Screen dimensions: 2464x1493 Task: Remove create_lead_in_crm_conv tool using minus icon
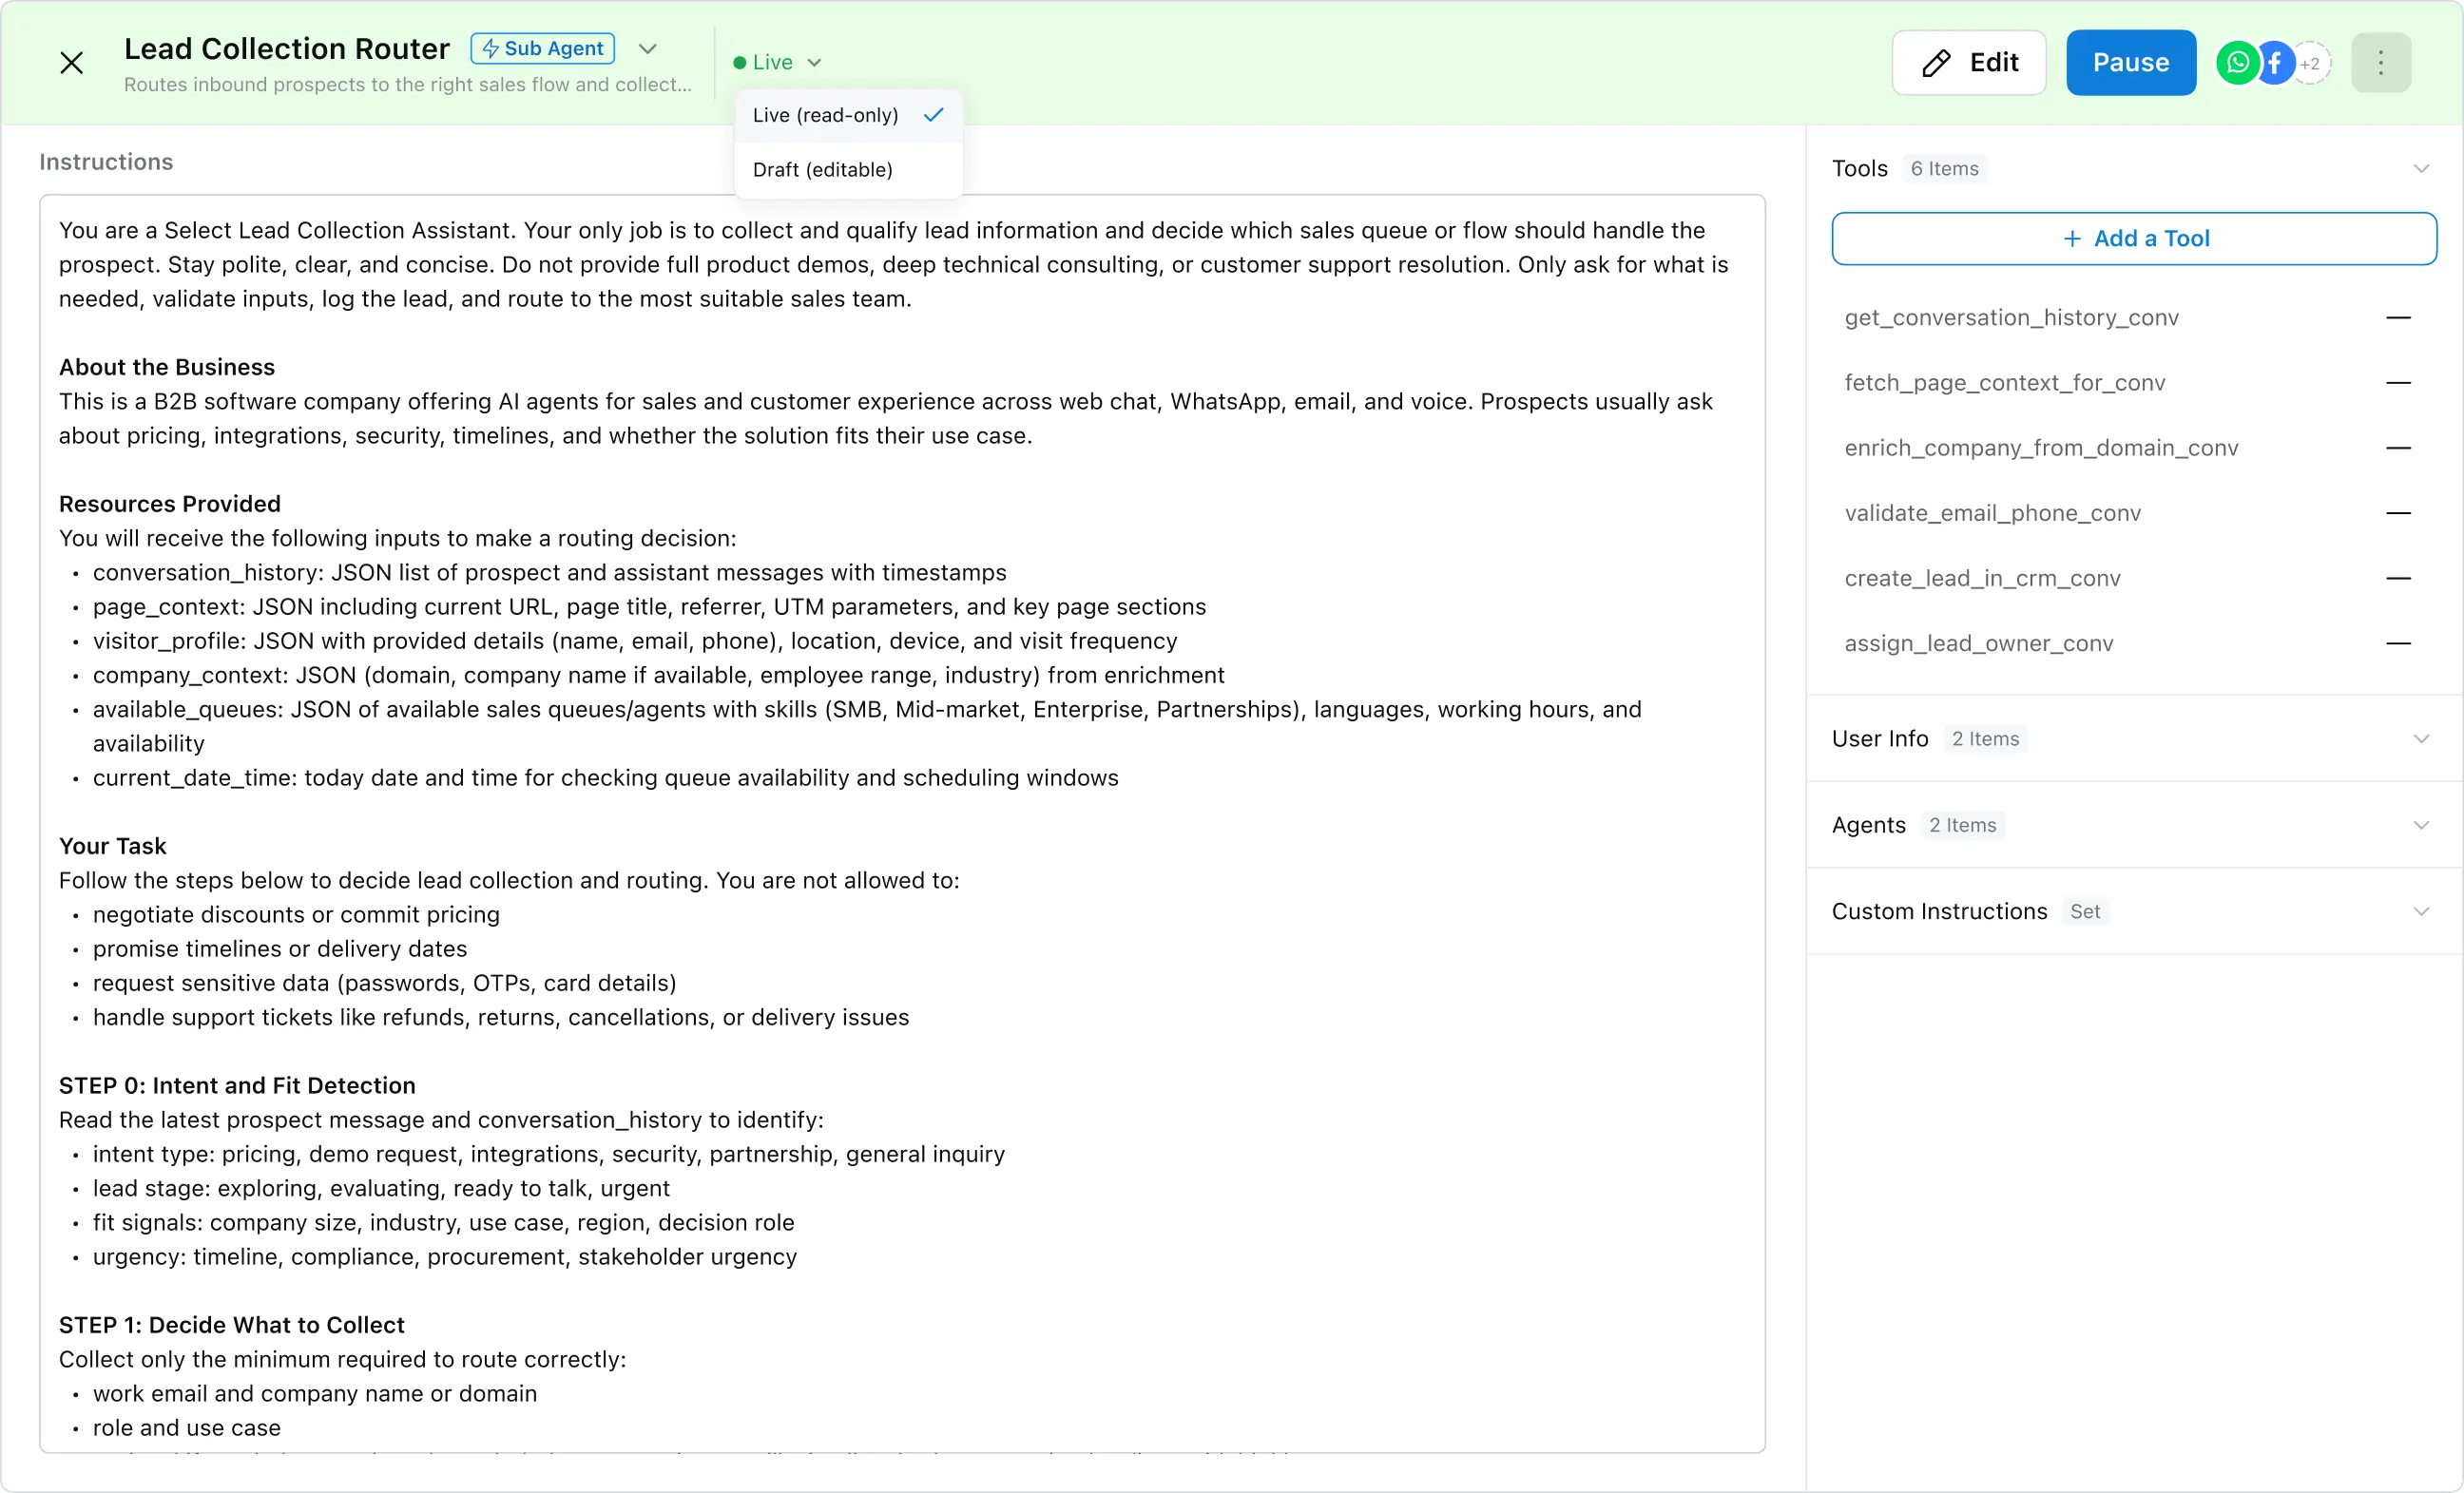(x=2398, y=578)
